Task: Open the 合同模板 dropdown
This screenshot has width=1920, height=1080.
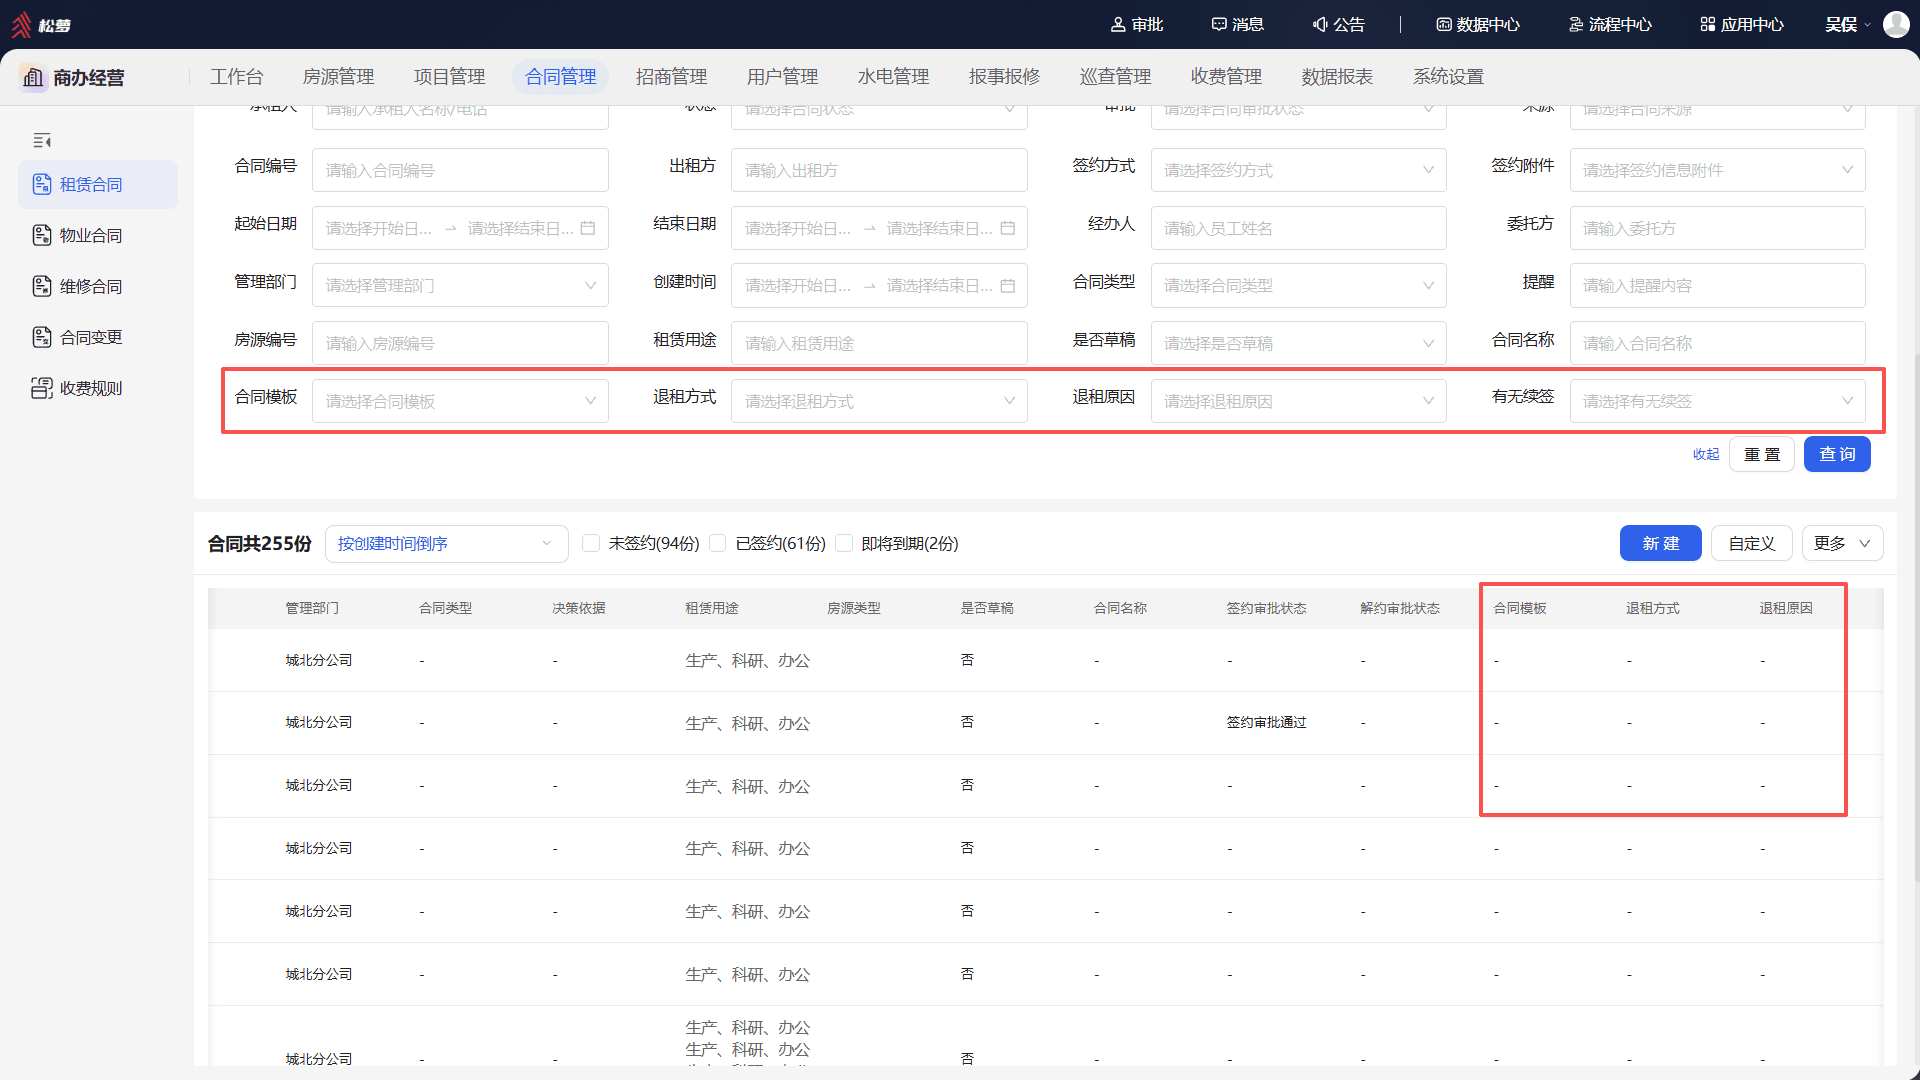Action: pyautogui.click(x=460, y=401)
